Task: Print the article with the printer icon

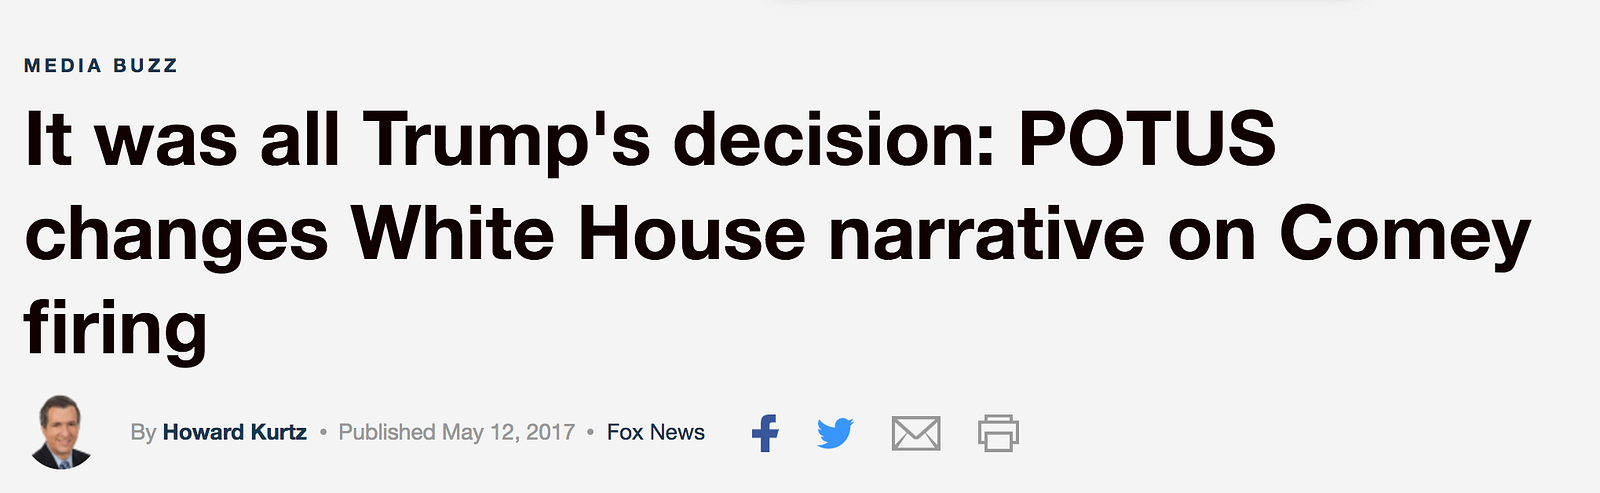Action: 998,433
